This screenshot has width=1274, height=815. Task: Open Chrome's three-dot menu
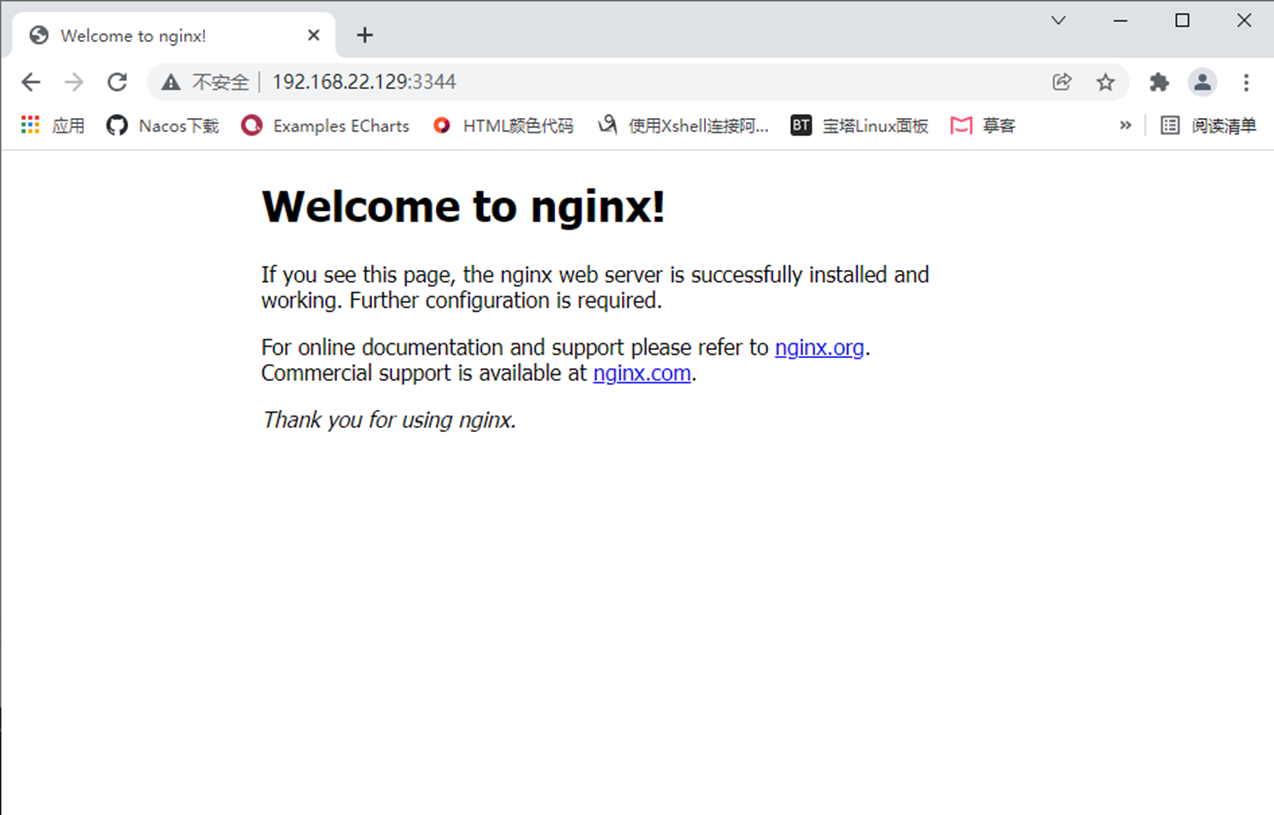pyautogui.click(x=1246, y=82)
